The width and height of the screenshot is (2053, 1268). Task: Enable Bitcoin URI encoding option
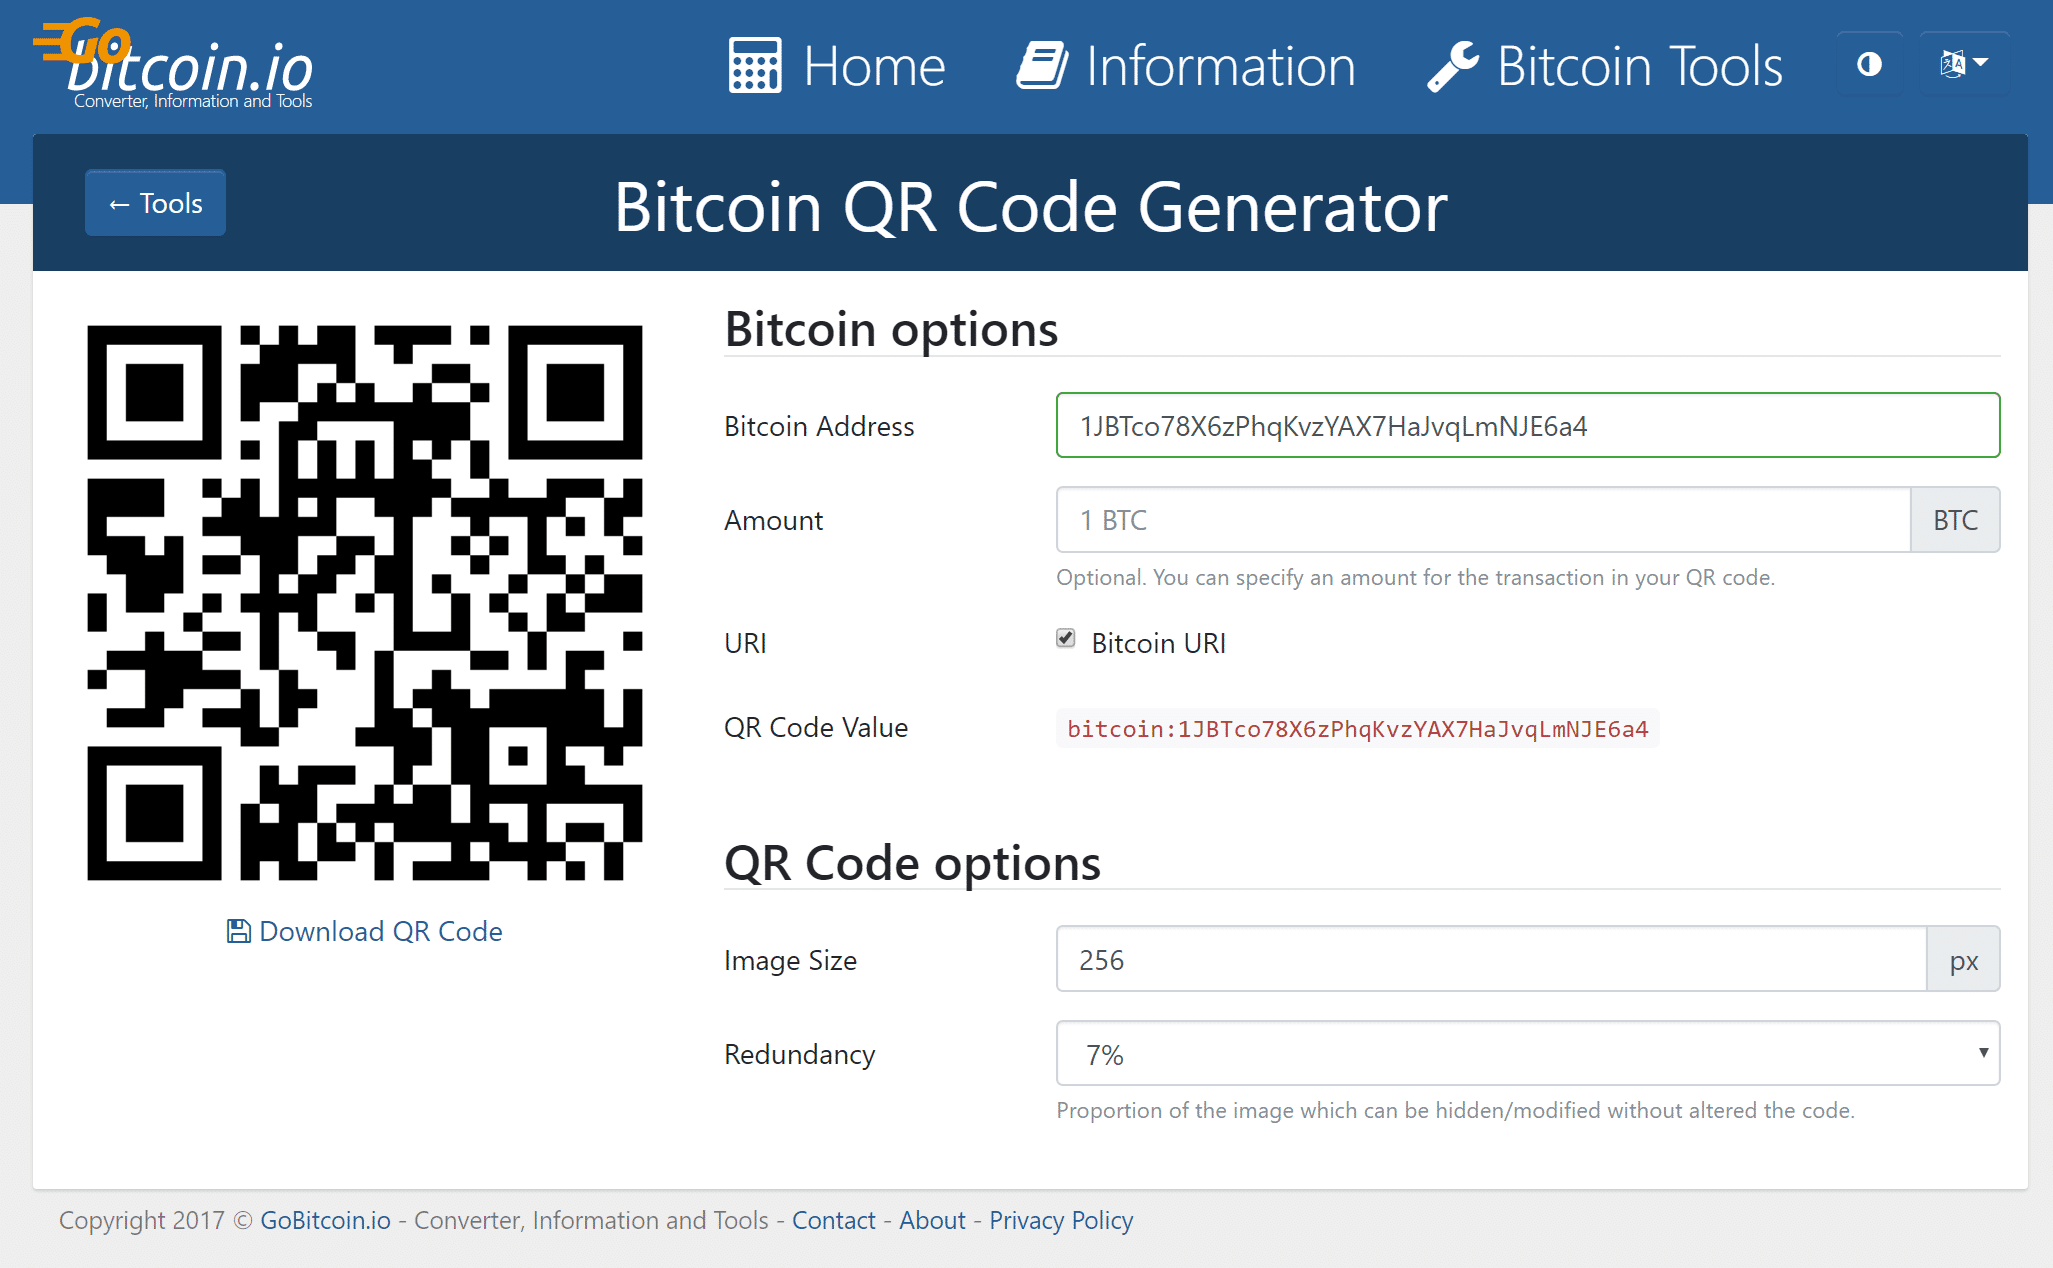[1066, 641]
